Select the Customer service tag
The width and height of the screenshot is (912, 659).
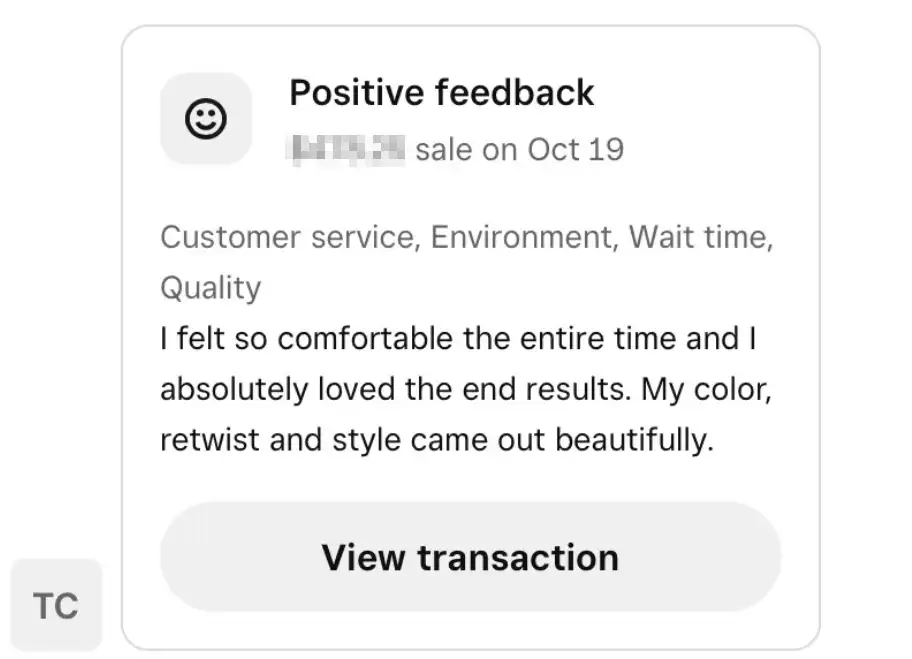(x=286, y=237)
